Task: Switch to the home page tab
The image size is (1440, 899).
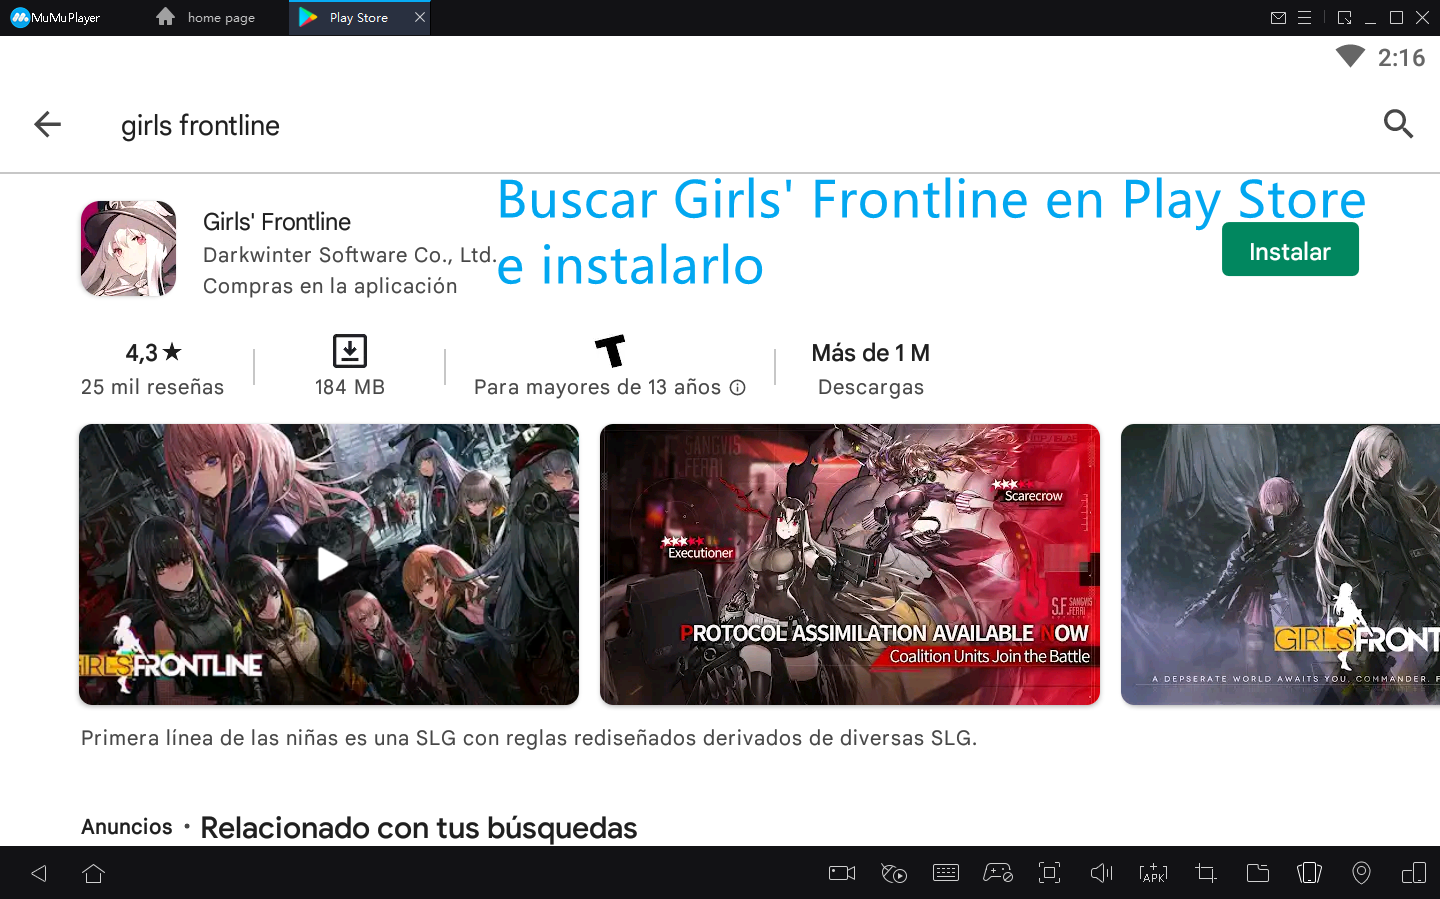Action: 206,18
